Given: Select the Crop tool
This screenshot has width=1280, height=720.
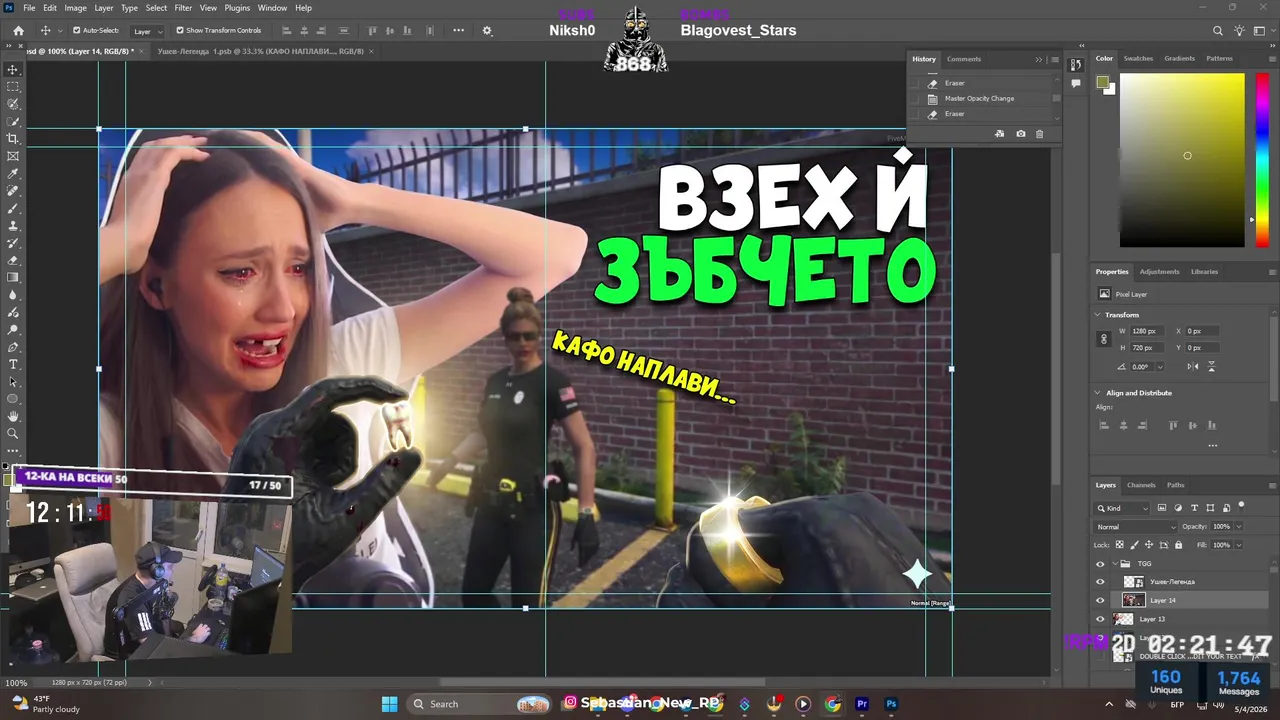Looking at the screenshot, I should pyautogui.click(x=13, y=139).
